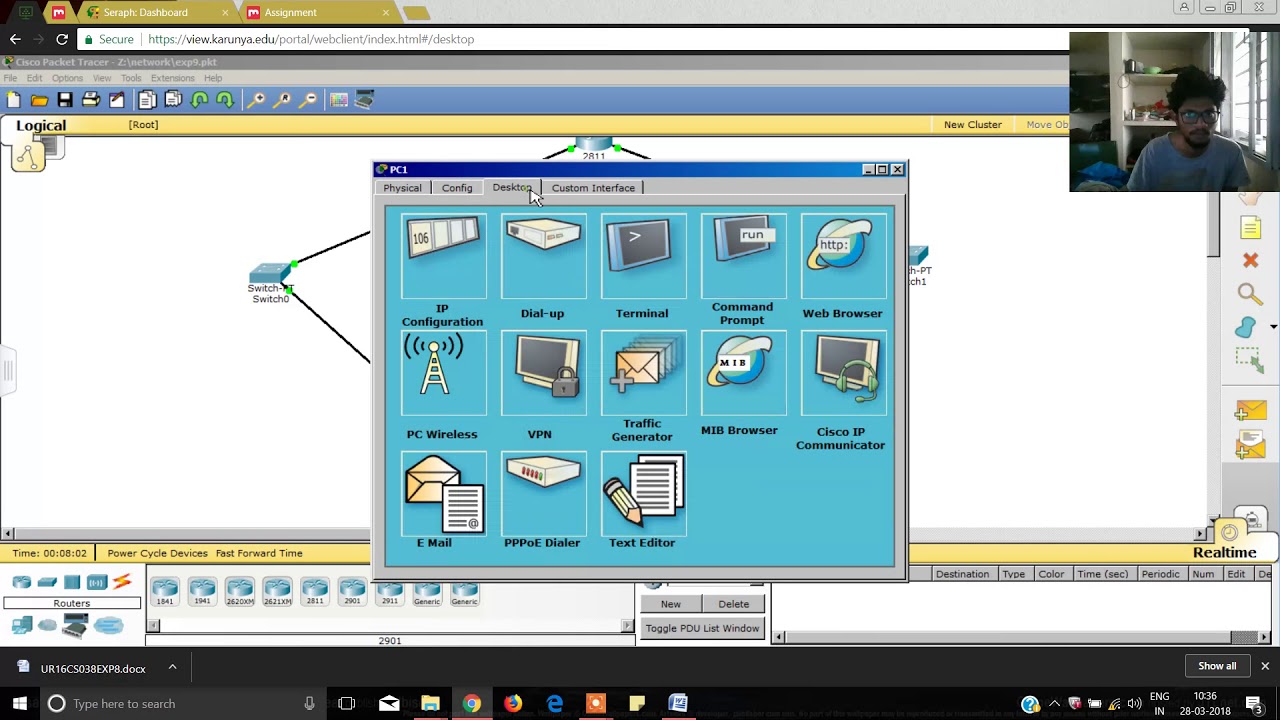The height and width of the screenshot is (720, 1280).
Task: Expand the download bar file chevron
Action: coord(172,667)
